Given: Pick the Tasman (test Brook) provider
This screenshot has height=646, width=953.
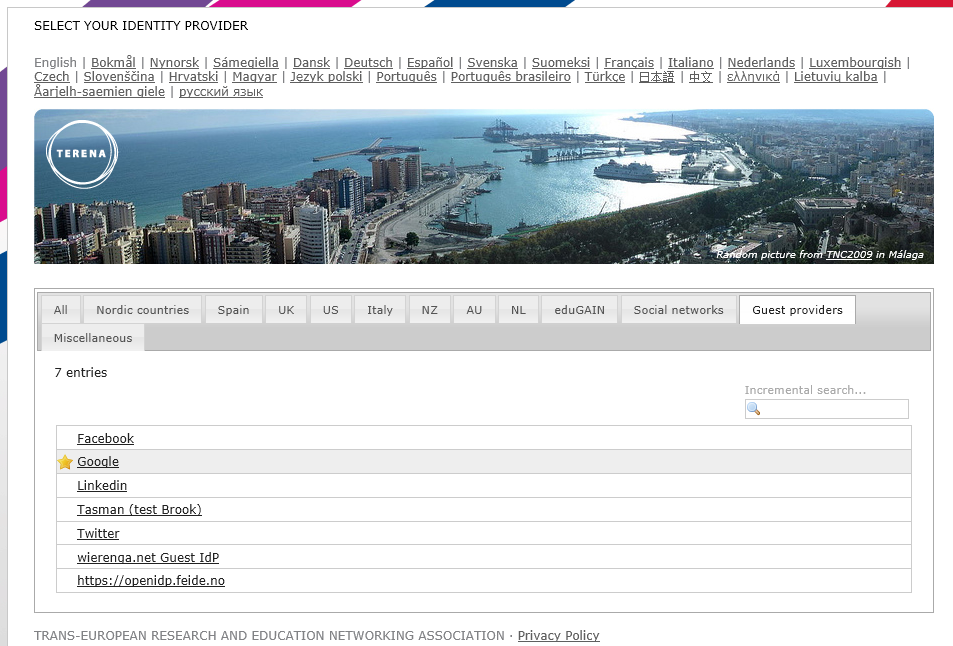Looking at the screenshot, I should click(139, 509).
